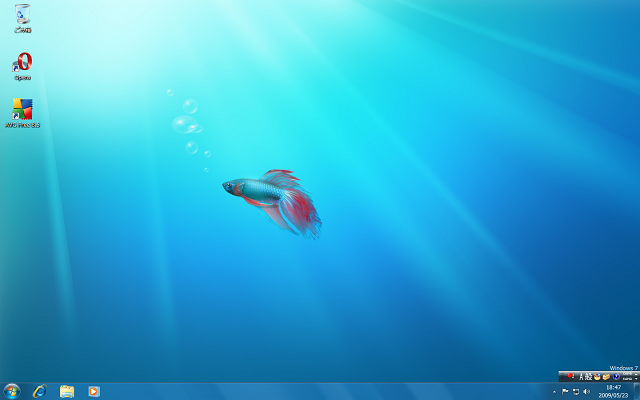The image size is (640, 400).
Task: Toggle KANA on the language bar
Action: tap(627, 379)
